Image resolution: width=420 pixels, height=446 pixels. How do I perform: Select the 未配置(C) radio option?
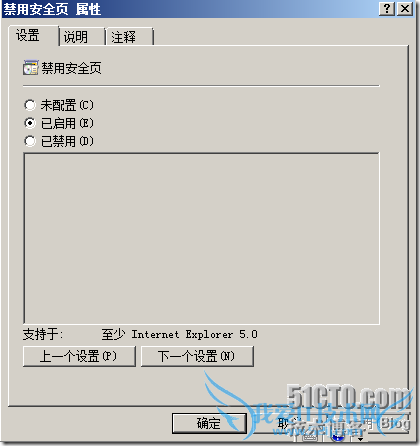[x=30, y=105]
